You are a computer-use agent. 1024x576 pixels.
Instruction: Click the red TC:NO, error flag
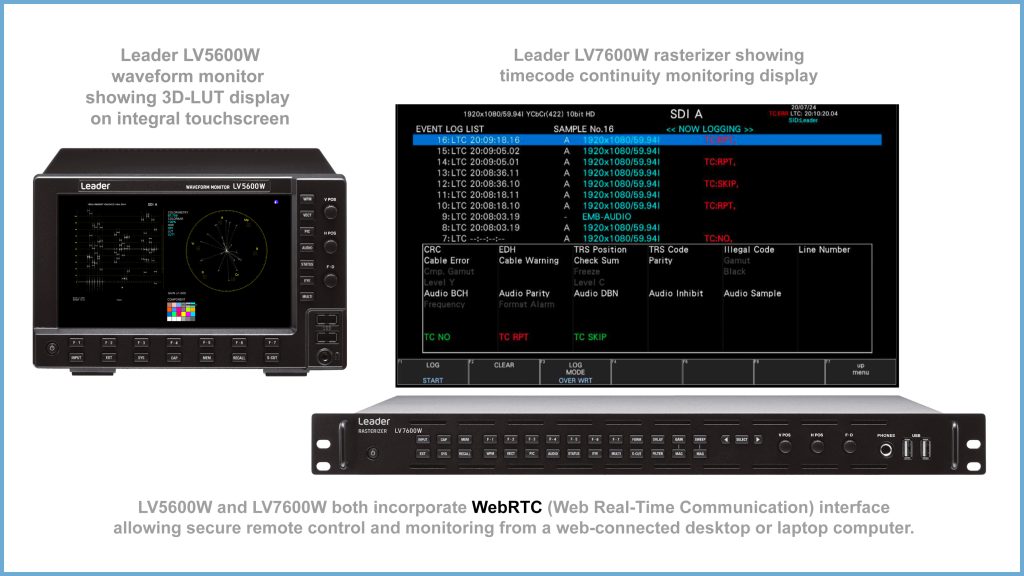[718, 239]
